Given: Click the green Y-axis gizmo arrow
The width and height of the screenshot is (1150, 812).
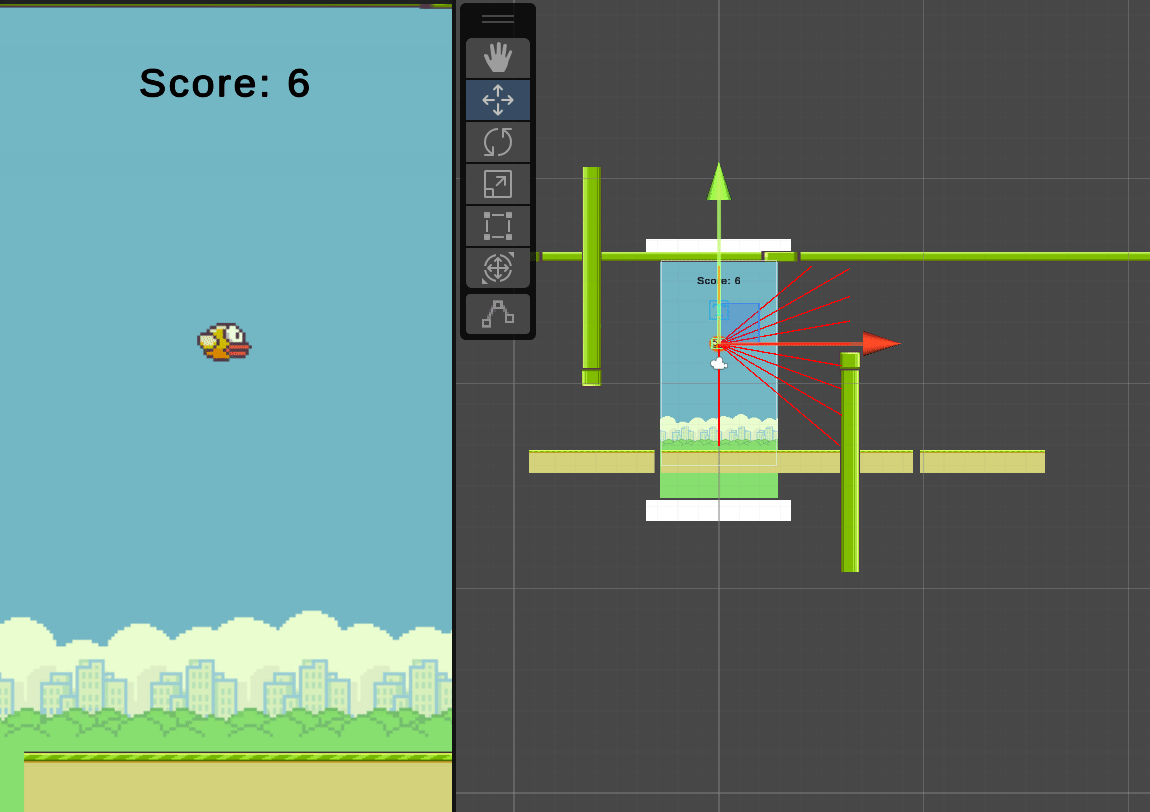Looking at the screenshot, I should [x=719, y=182].
